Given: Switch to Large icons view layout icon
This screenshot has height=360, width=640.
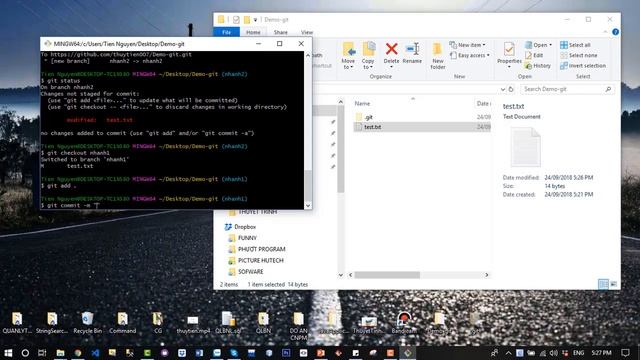Looking at the screenshot, I should pyautogui.click(x=613, y=284).
